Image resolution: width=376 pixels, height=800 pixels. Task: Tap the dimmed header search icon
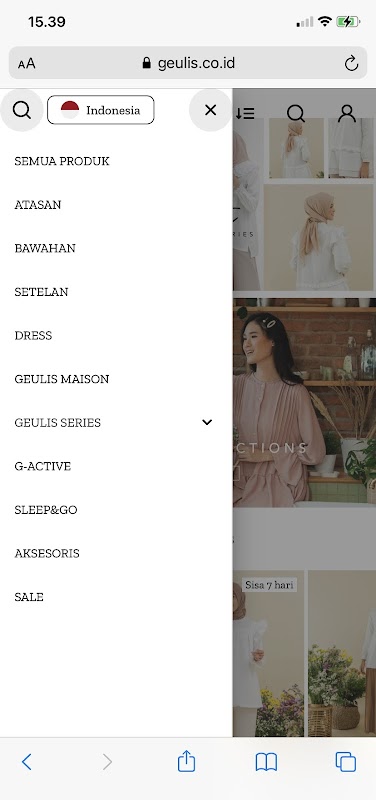(296, 113)
